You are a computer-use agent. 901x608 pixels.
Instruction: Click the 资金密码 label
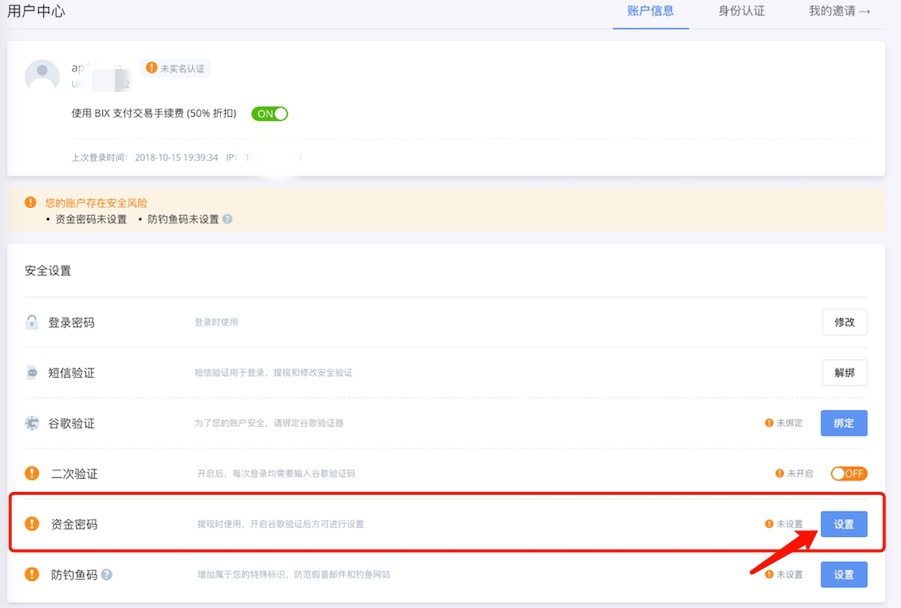pyautogui.click(x=74, y=524)
